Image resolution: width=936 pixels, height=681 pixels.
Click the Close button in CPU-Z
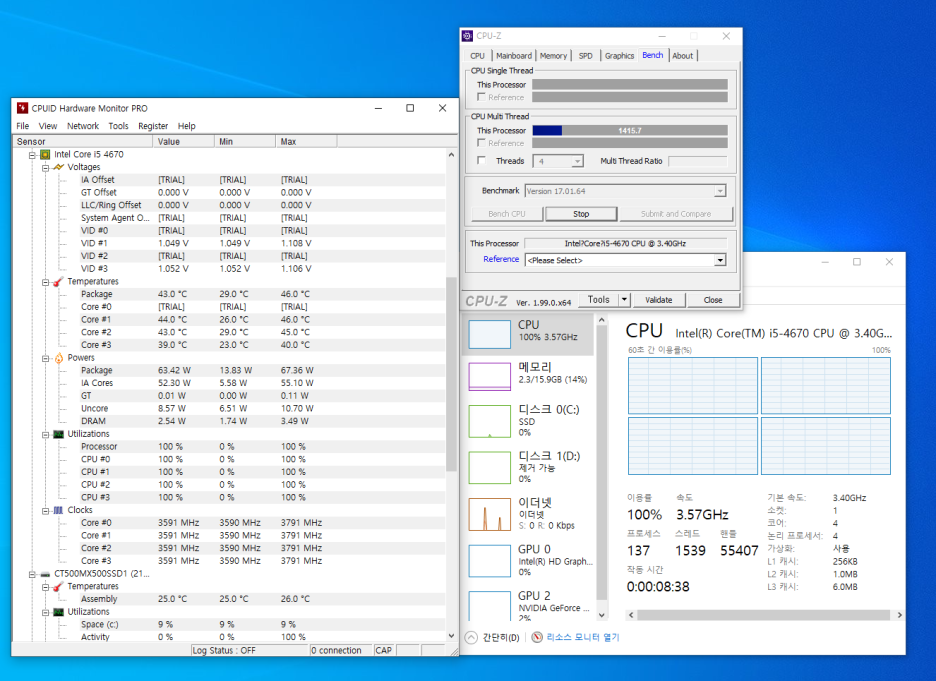pos(713,300)
